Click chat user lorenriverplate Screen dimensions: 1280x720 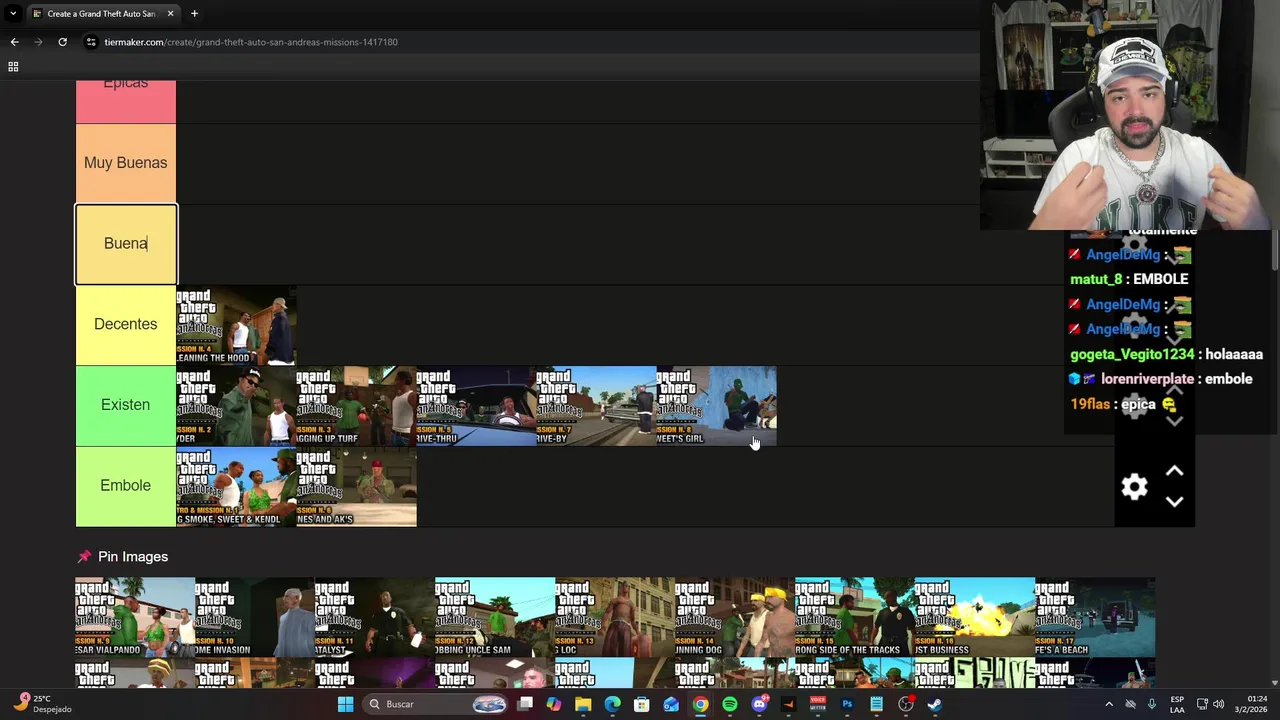tap(1147, 380)
